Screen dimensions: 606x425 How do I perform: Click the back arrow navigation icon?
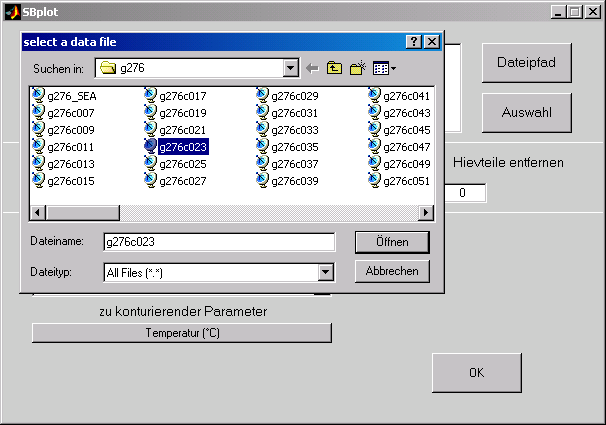(313, 68)
